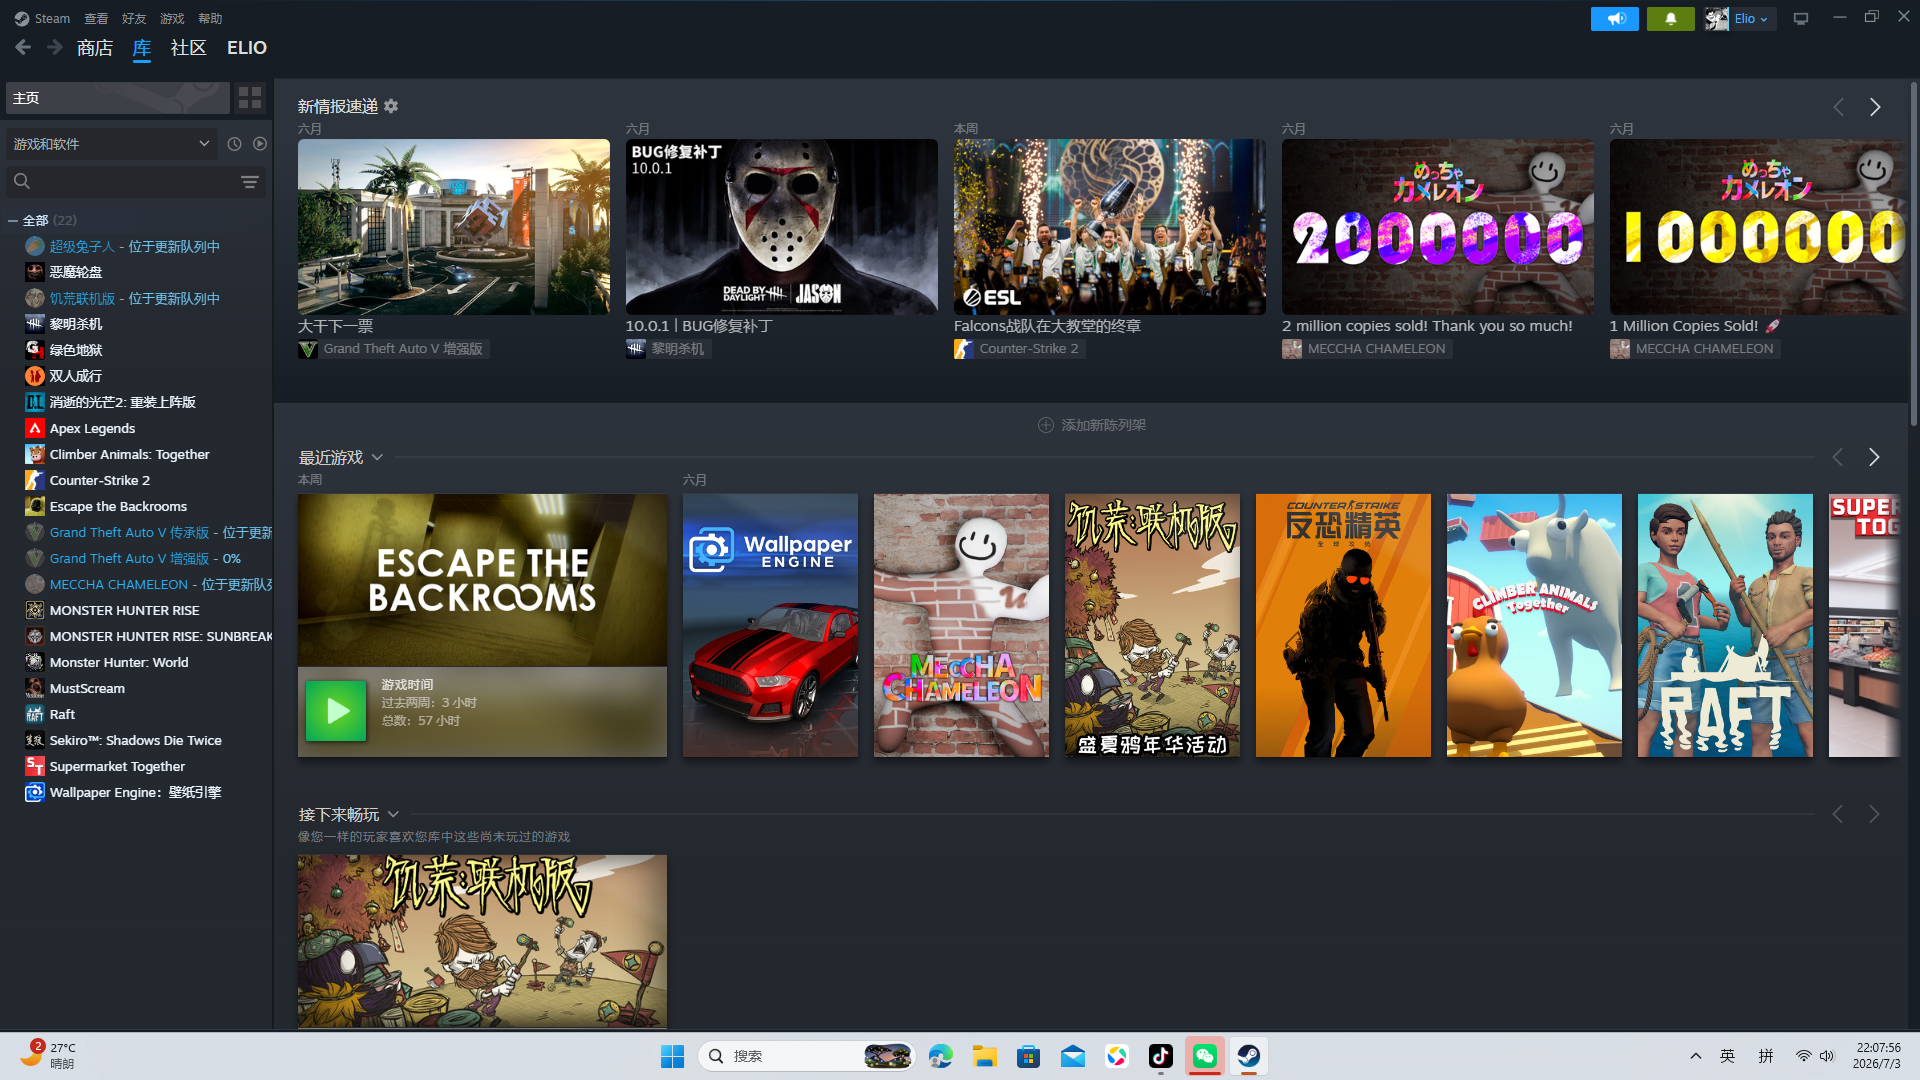Collapse the 全部 games category
Viewport: 1920px width, 1080px height.
click(x=13, y=220)
